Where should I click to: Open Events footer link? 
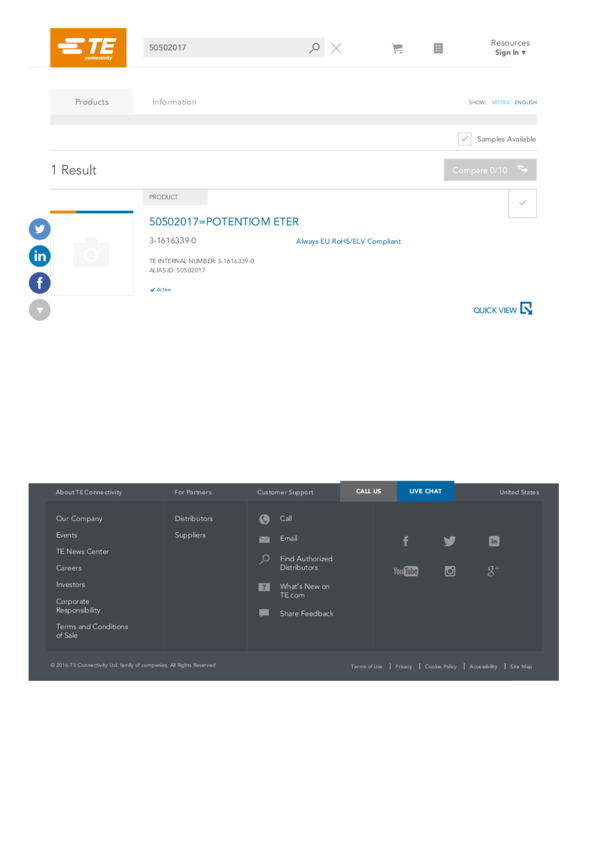pyautogui.click(x=67, y=535)
